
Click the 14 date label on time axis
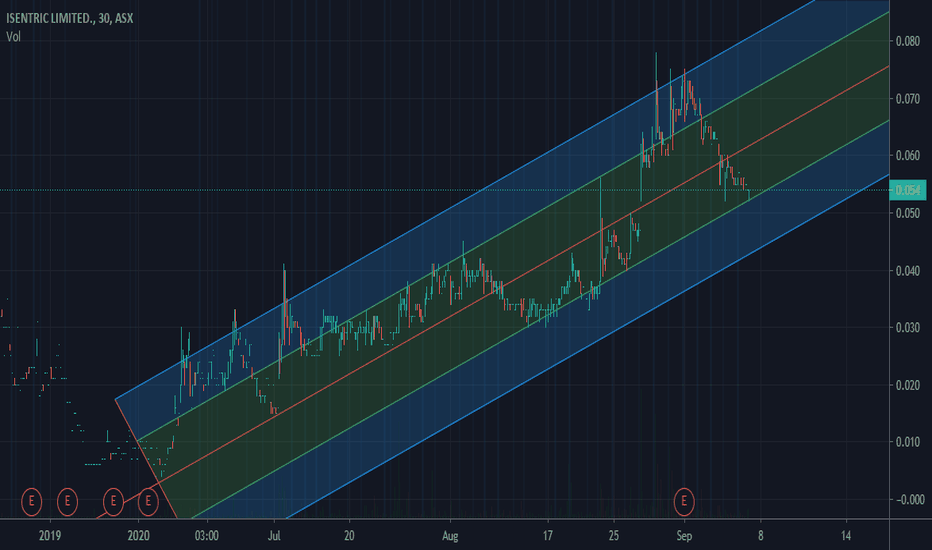click(846, 536)
